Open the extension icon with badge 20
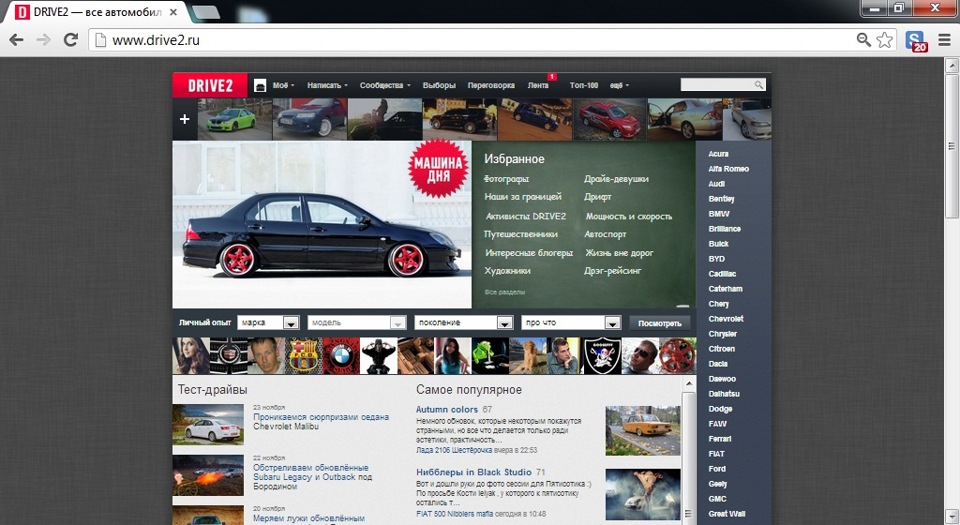Image resolution: width=960 pixels, height=525 pixels. pos(916,41)
